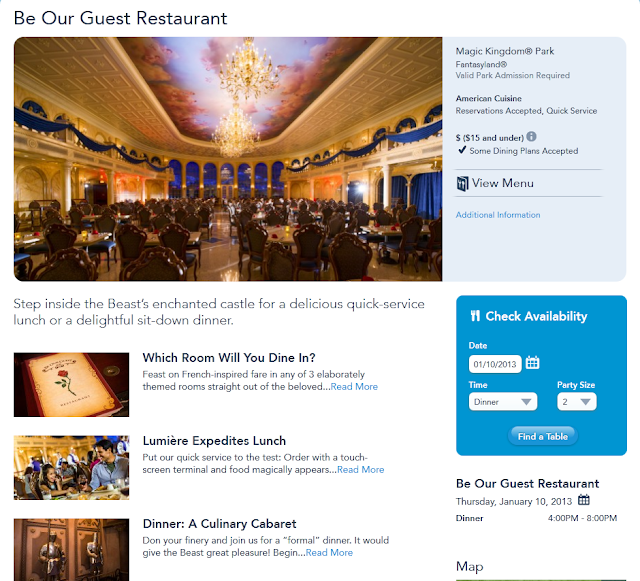The height and width of the screenshot is (581, 640).
Task: Open the date picker calendar icon
Action: (x=532, y=362)
